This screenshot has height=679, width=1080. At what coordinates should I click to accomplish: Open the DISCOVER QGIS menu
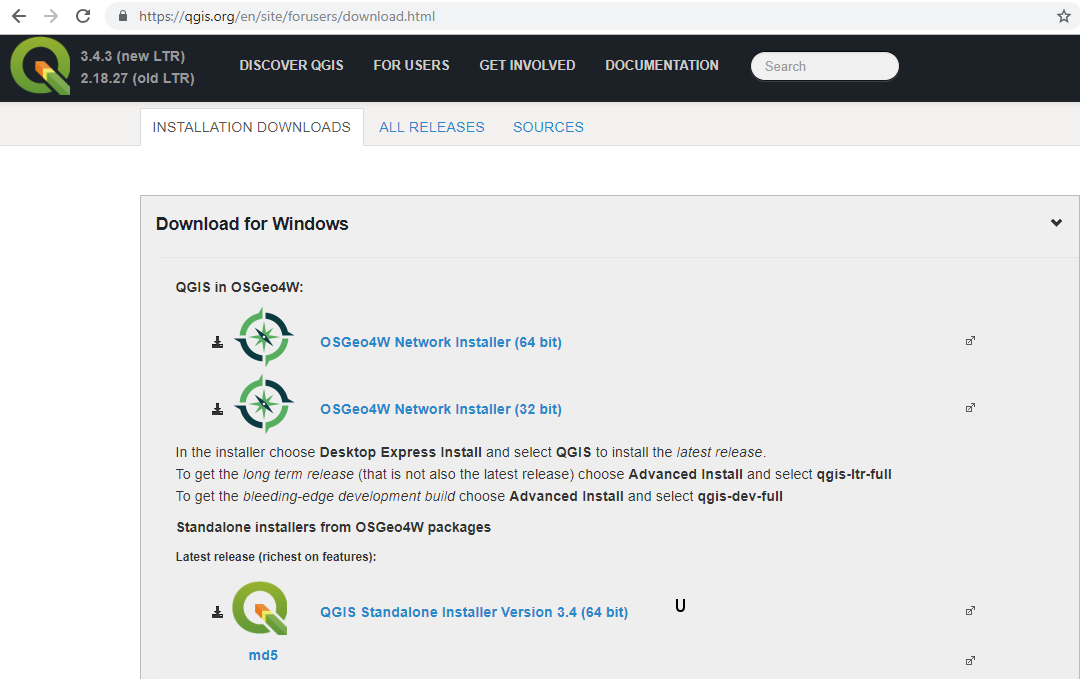coord(291,65)
